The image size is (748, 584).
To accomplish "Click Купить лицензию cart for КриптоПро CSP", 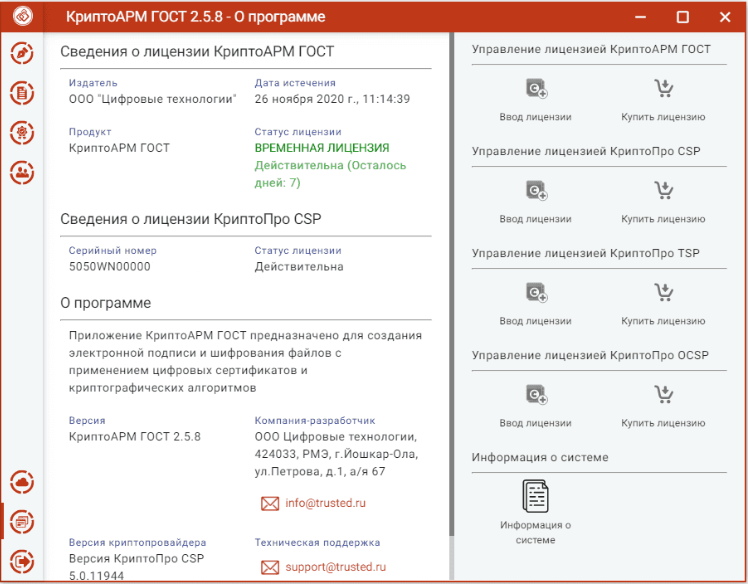I will [664, 190].
